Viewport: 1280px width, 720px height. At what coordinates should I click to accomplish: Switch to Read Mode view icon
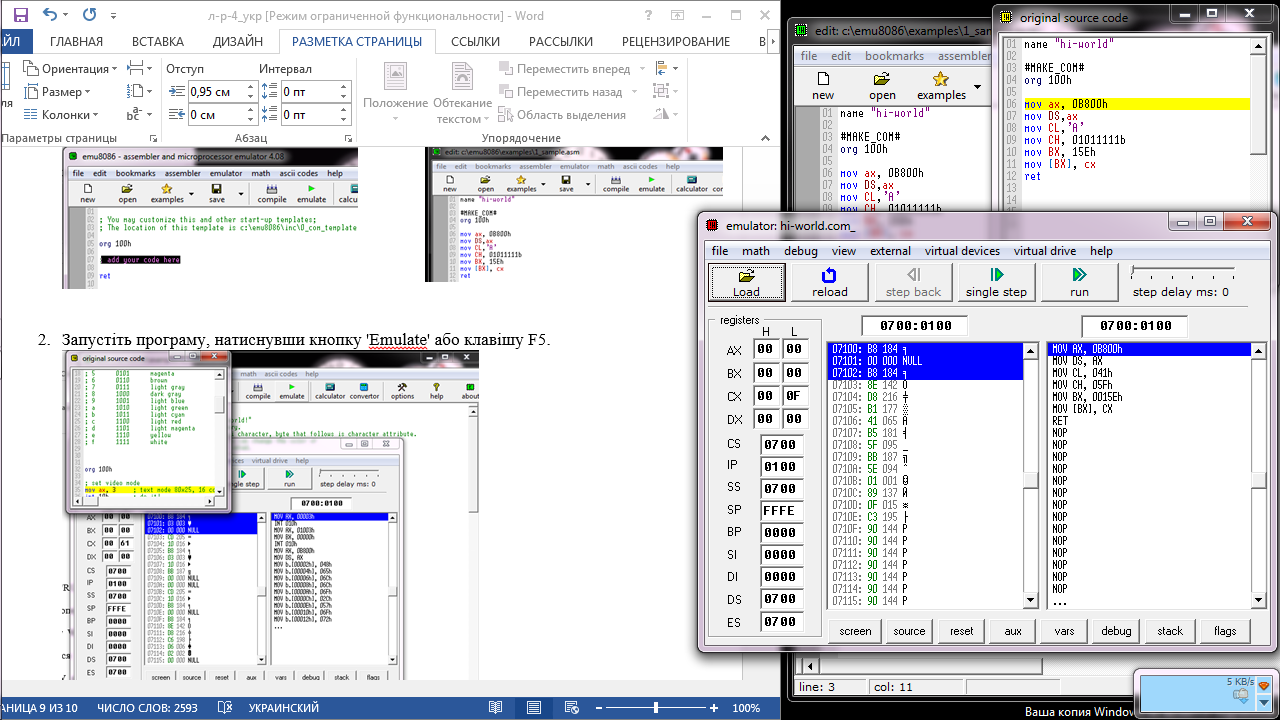tap(495, 708)
